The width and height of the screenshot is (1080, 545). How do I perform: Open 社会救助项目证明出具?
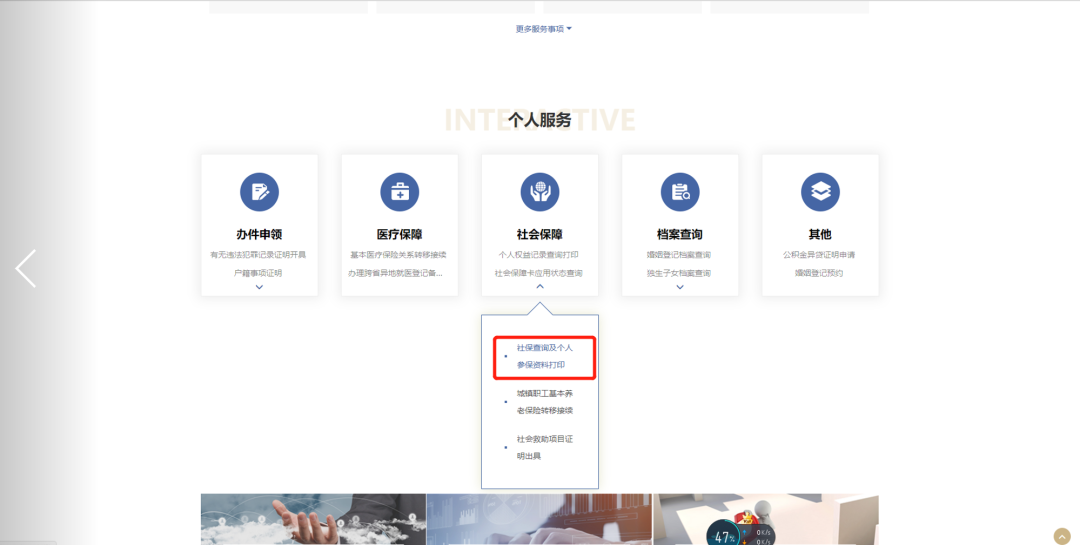(544, 447)
